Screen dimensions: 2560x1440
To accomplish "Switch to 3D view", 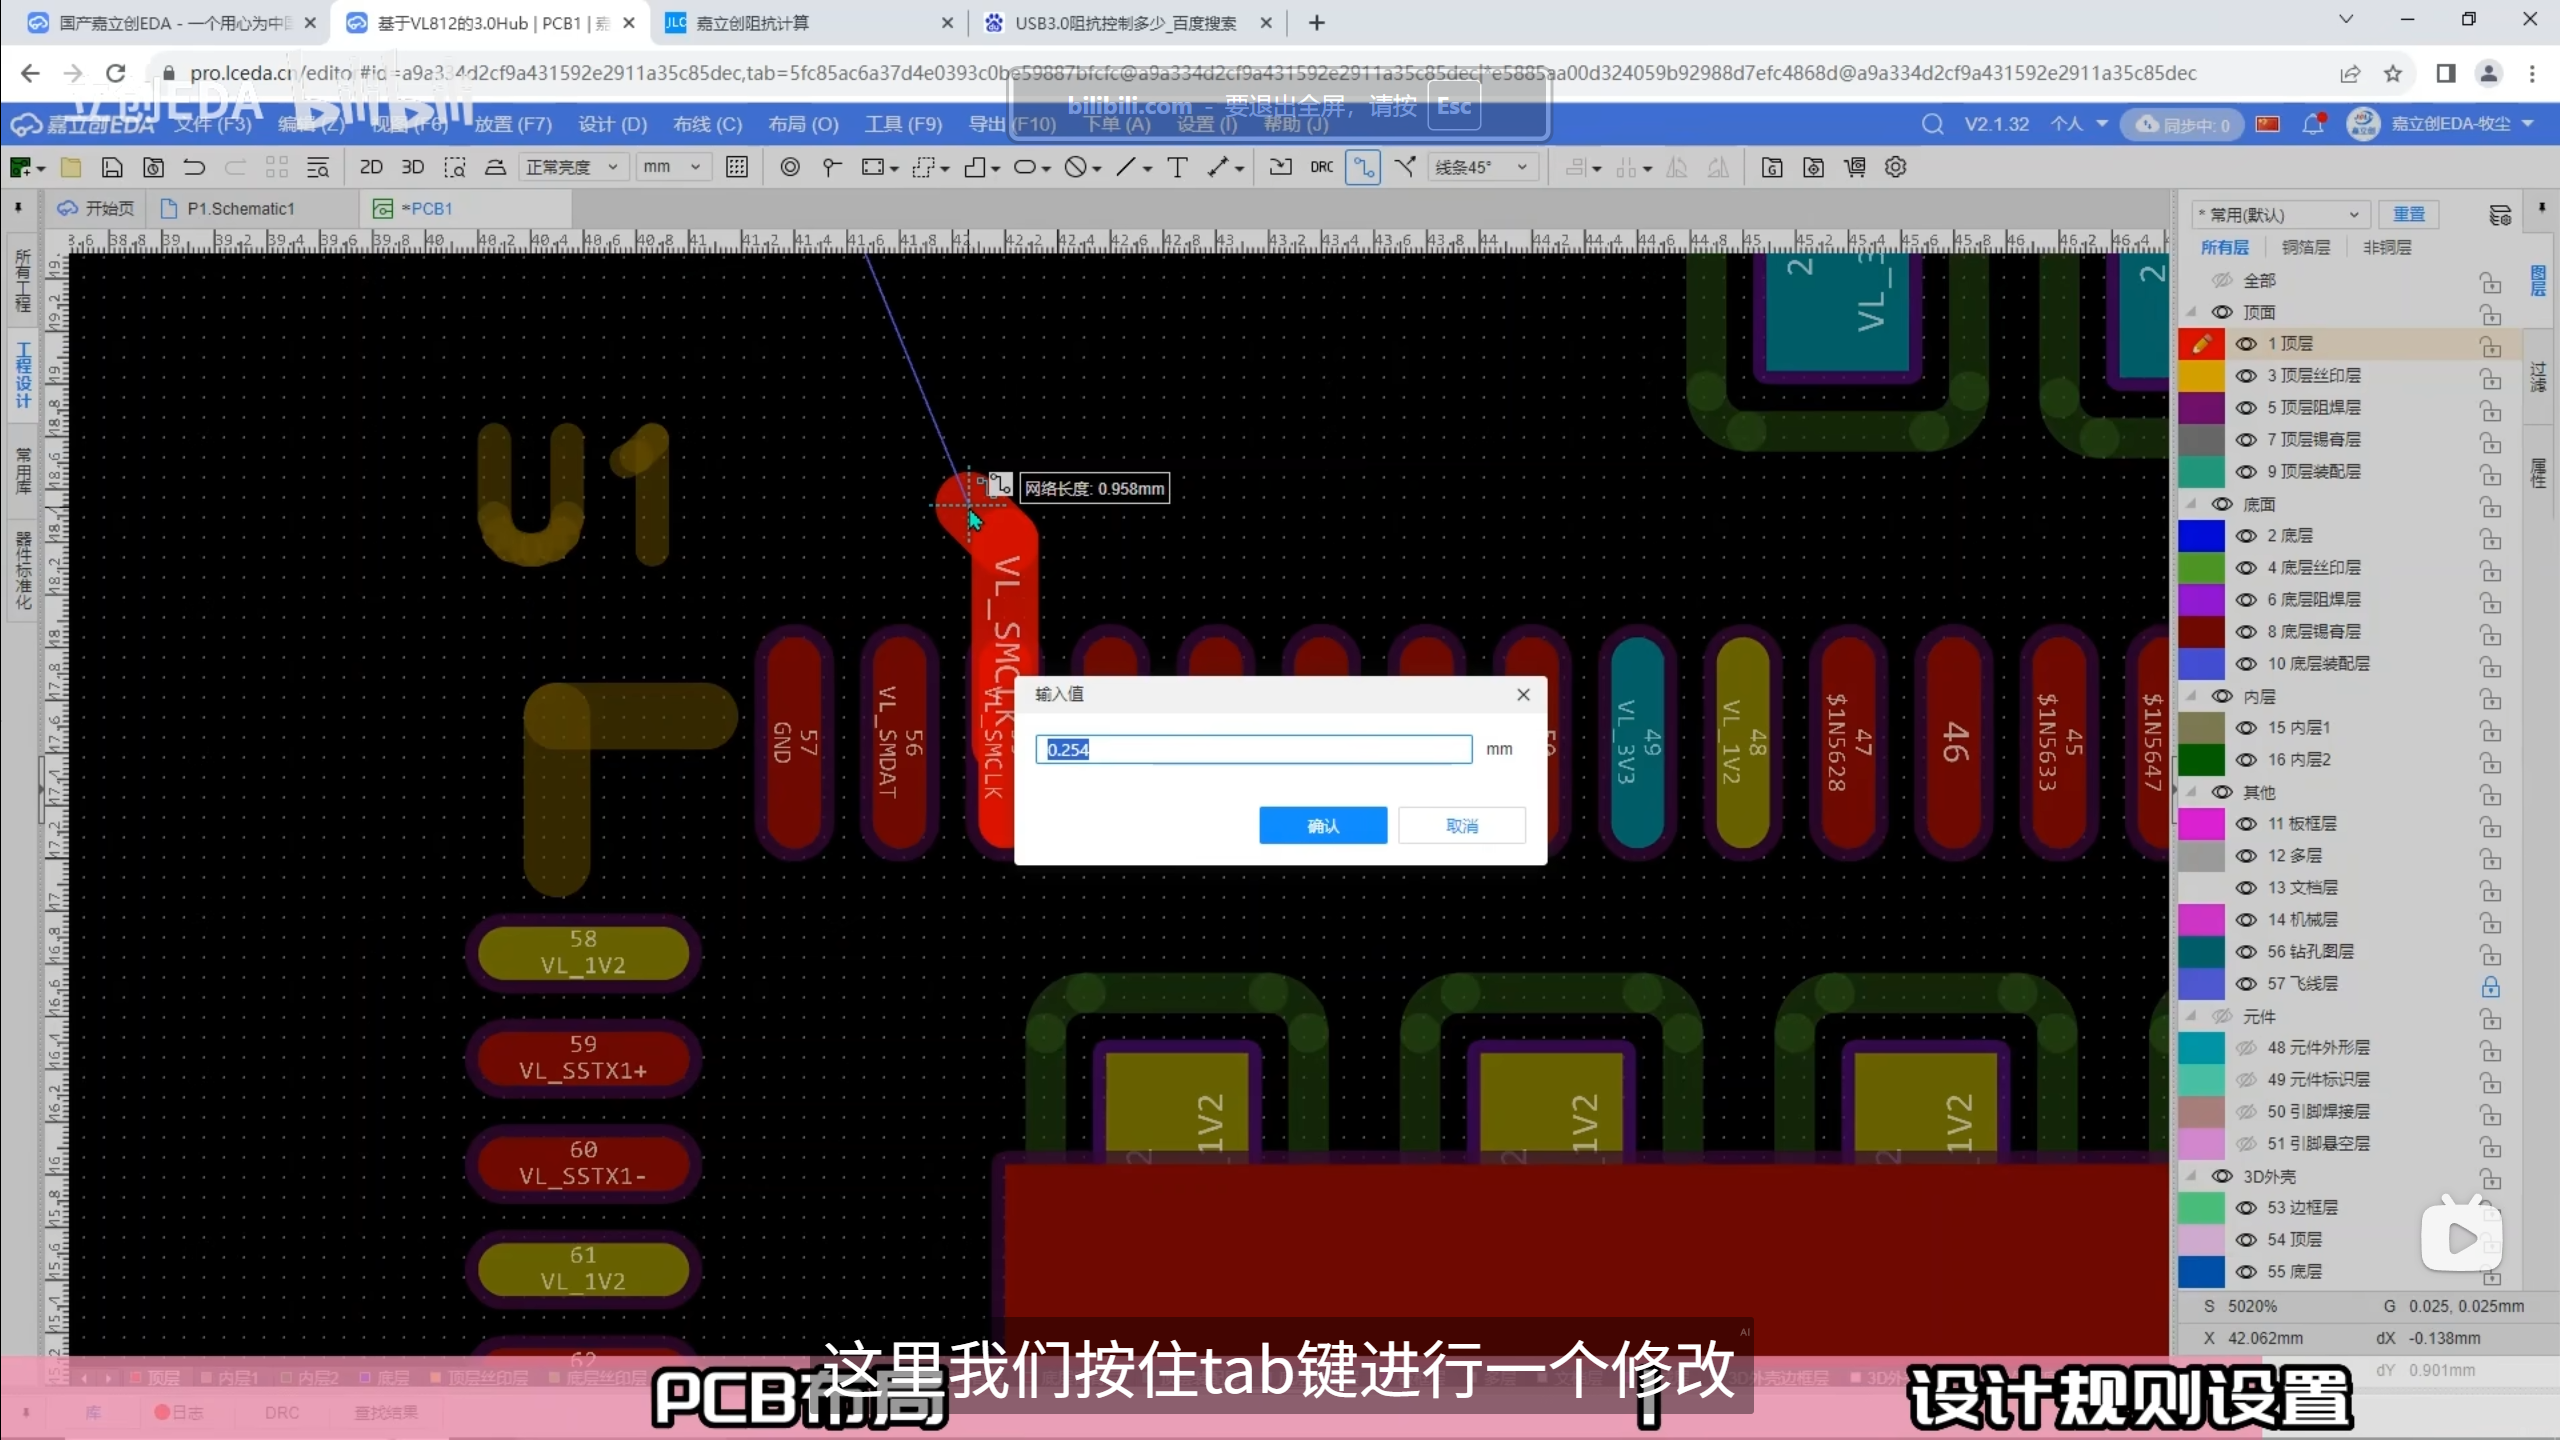I will 412,167.
